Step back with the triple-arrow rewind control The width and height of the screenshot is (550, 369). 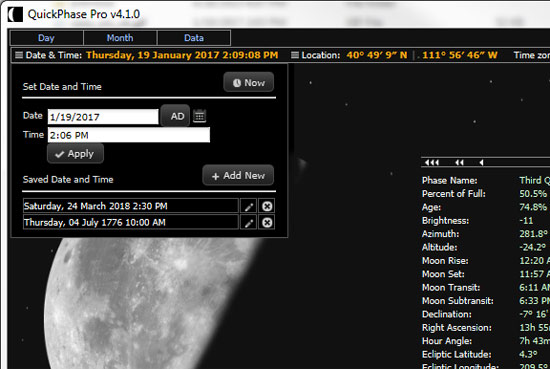tap(432, 162)
